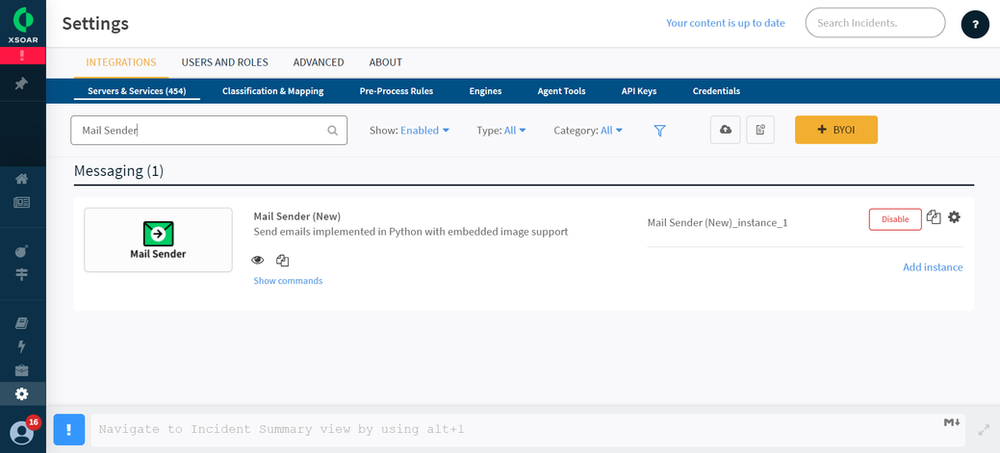Image resolution: width=1000 pixels, height=453 pixels.
Task: Click the blue exclamation button by command line
Action: click(69, 429)
